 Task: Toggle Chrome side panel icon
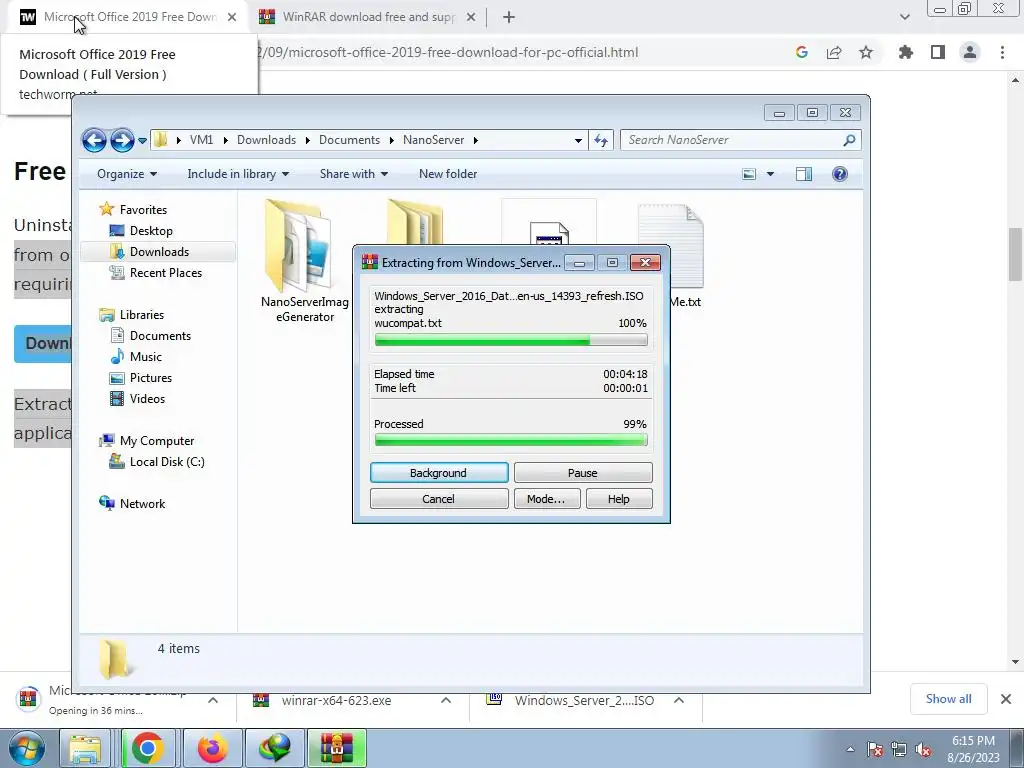coord(938,52)
